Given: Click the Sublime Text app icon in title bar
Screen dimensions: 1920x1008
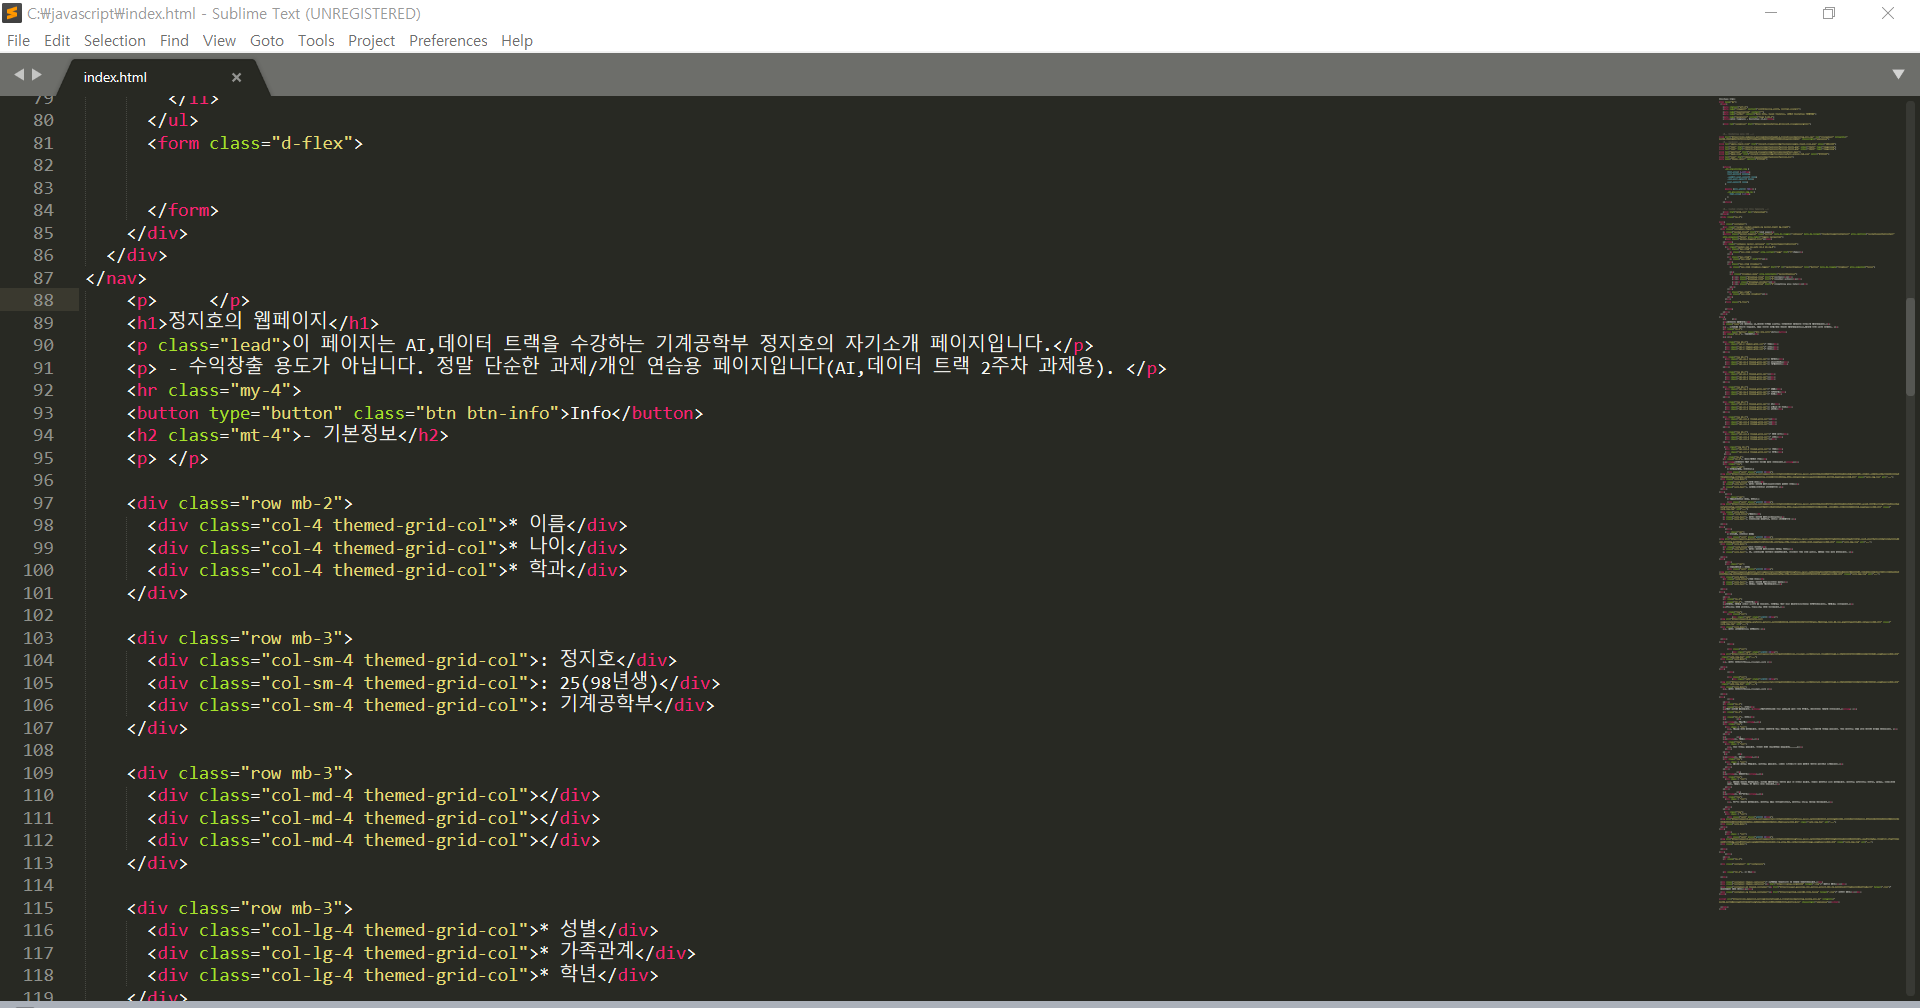Looking at the screenshot, I should coord(12,13).
